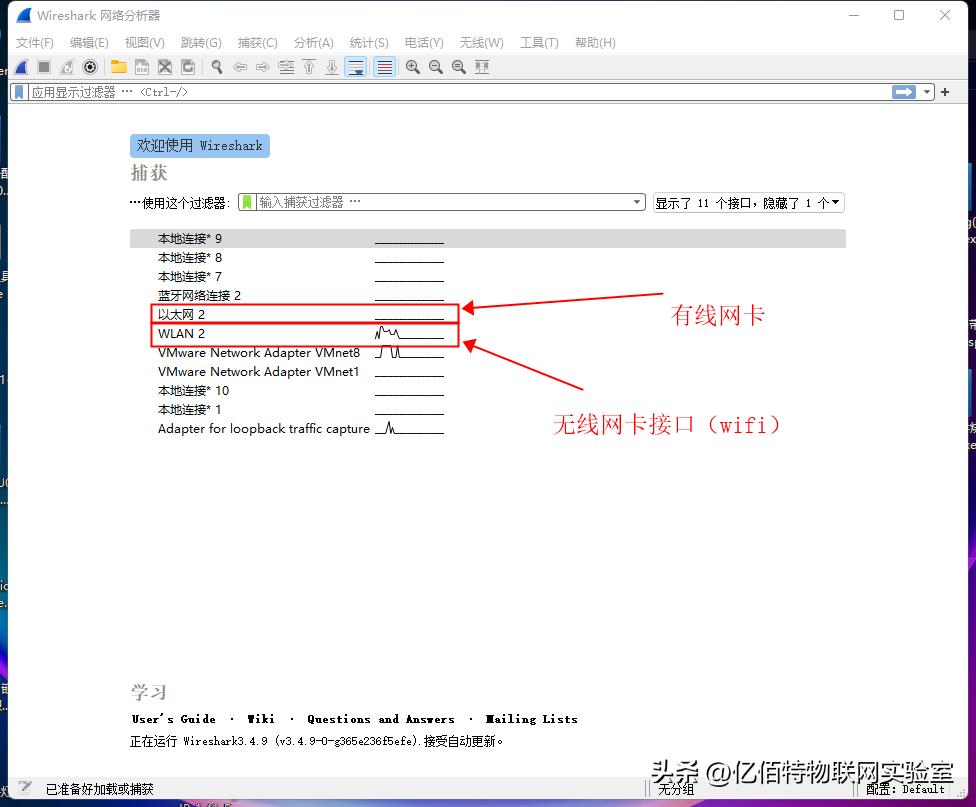Open a capture file via folder icon

[x=118, y=66]
